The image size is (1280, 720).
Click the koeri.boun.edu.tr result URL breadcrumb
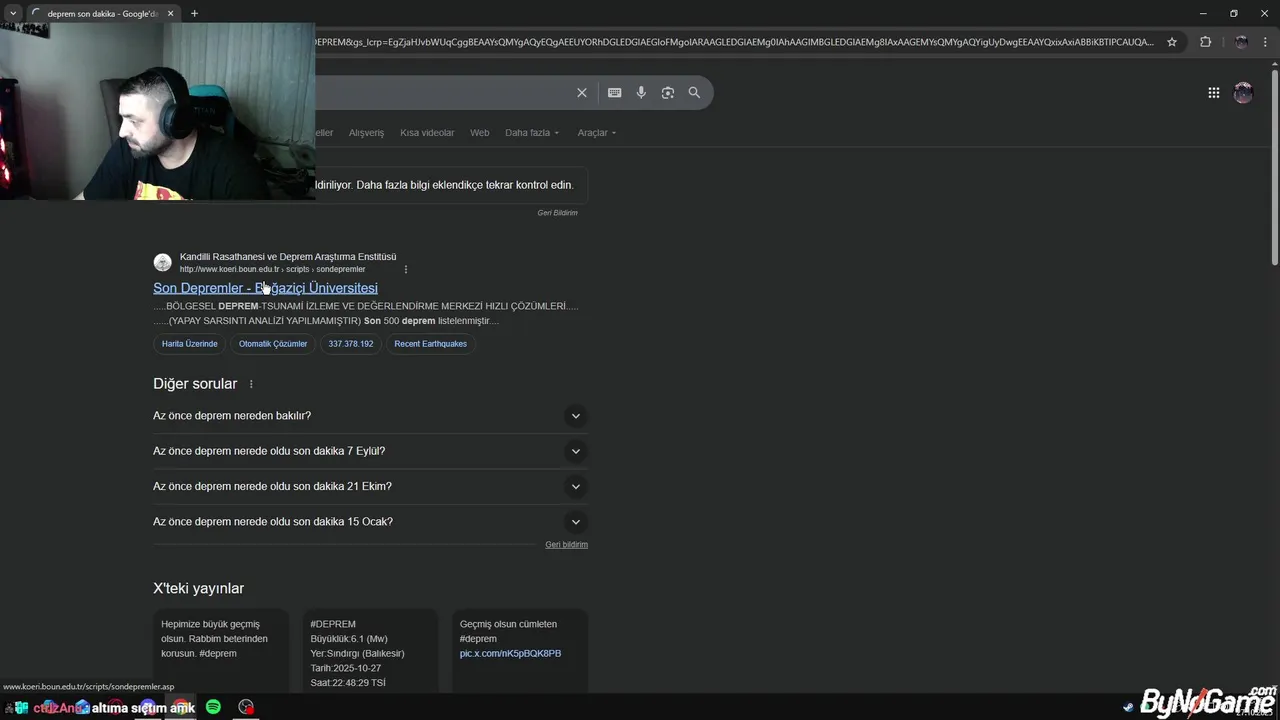pos(272,270)
